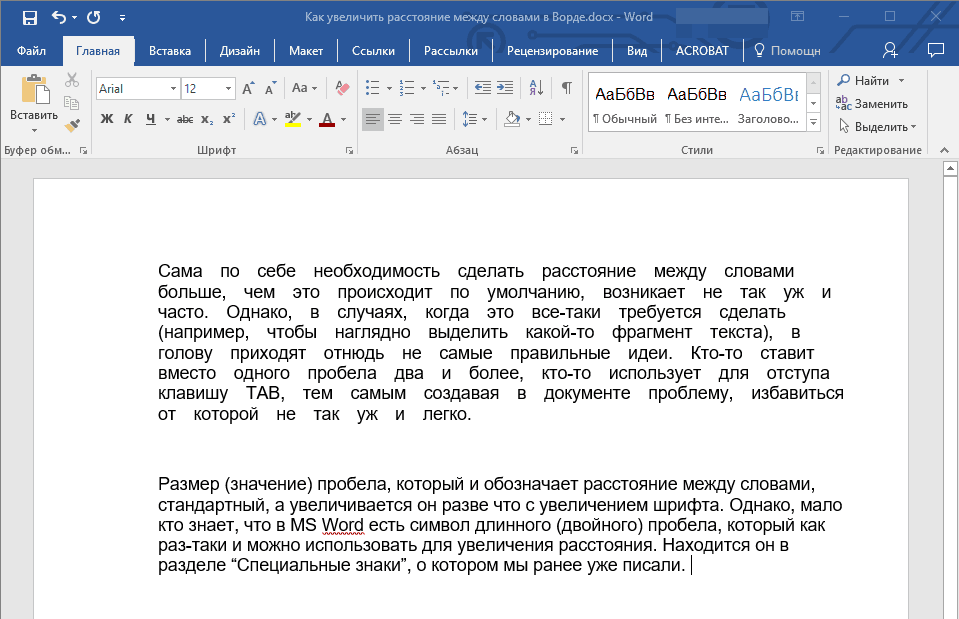Open the font size 12 dropdown

[228, 89]
